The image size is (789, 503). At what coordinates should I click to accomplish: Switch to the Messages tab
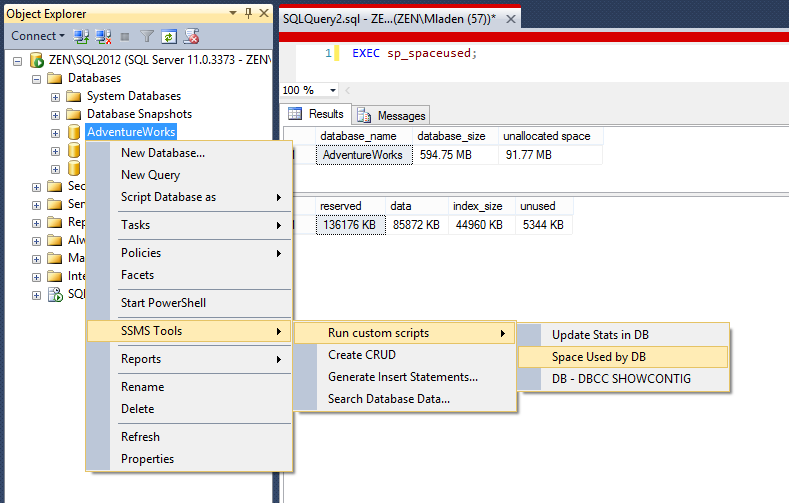click(x=391, y=116)
